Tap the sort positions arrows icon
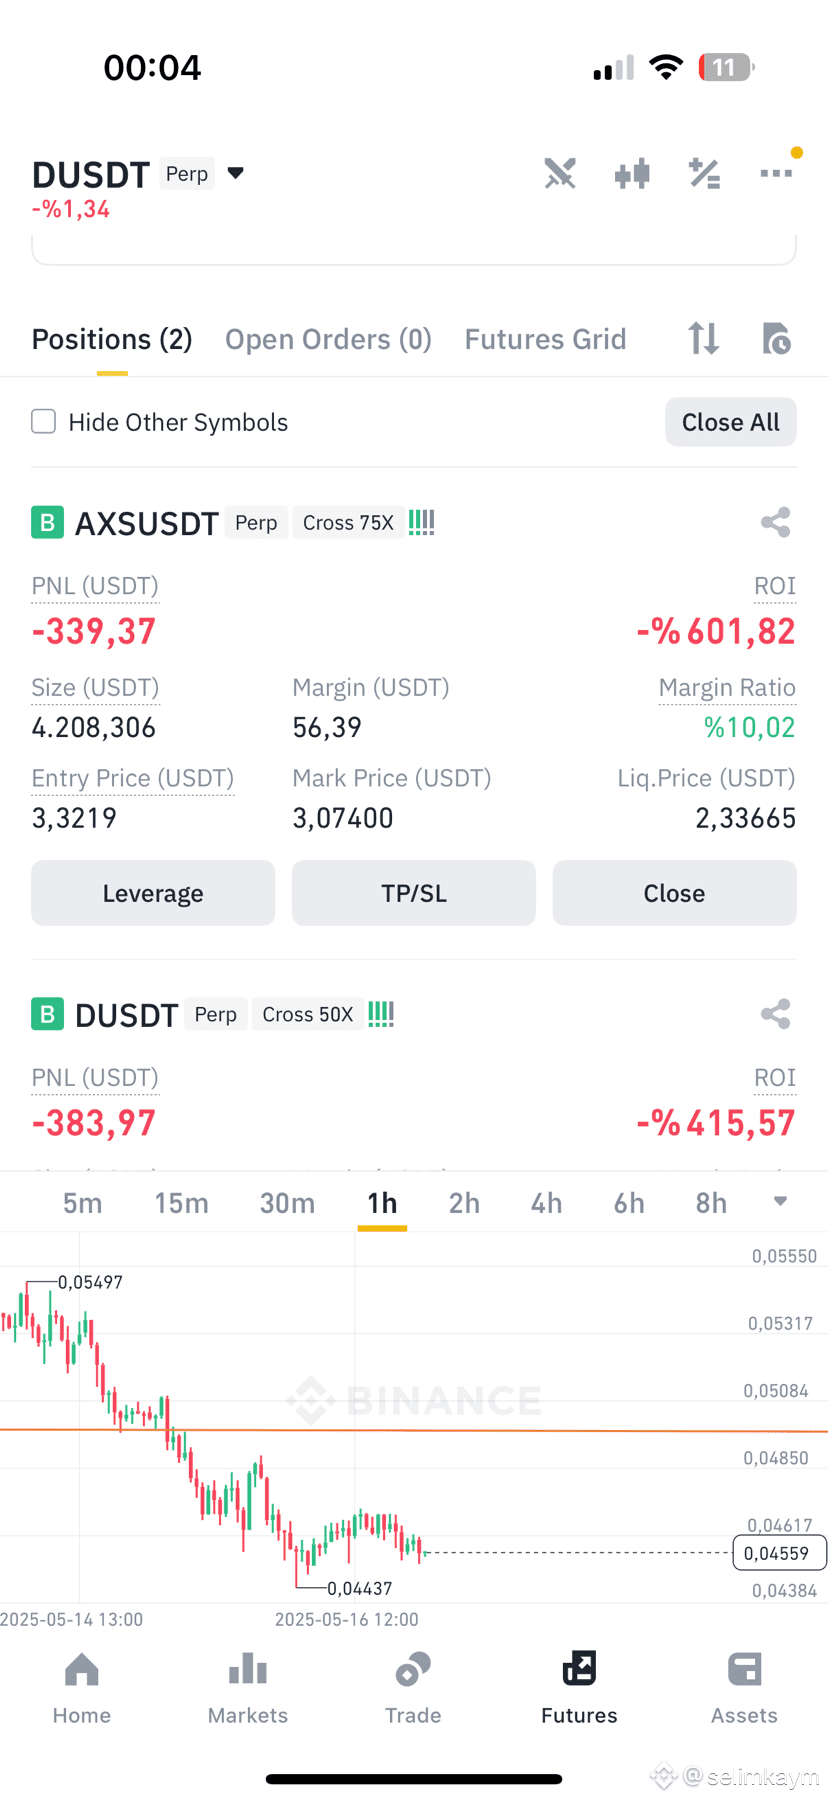Screen dimensions: 828x1801 coord(704,339)
